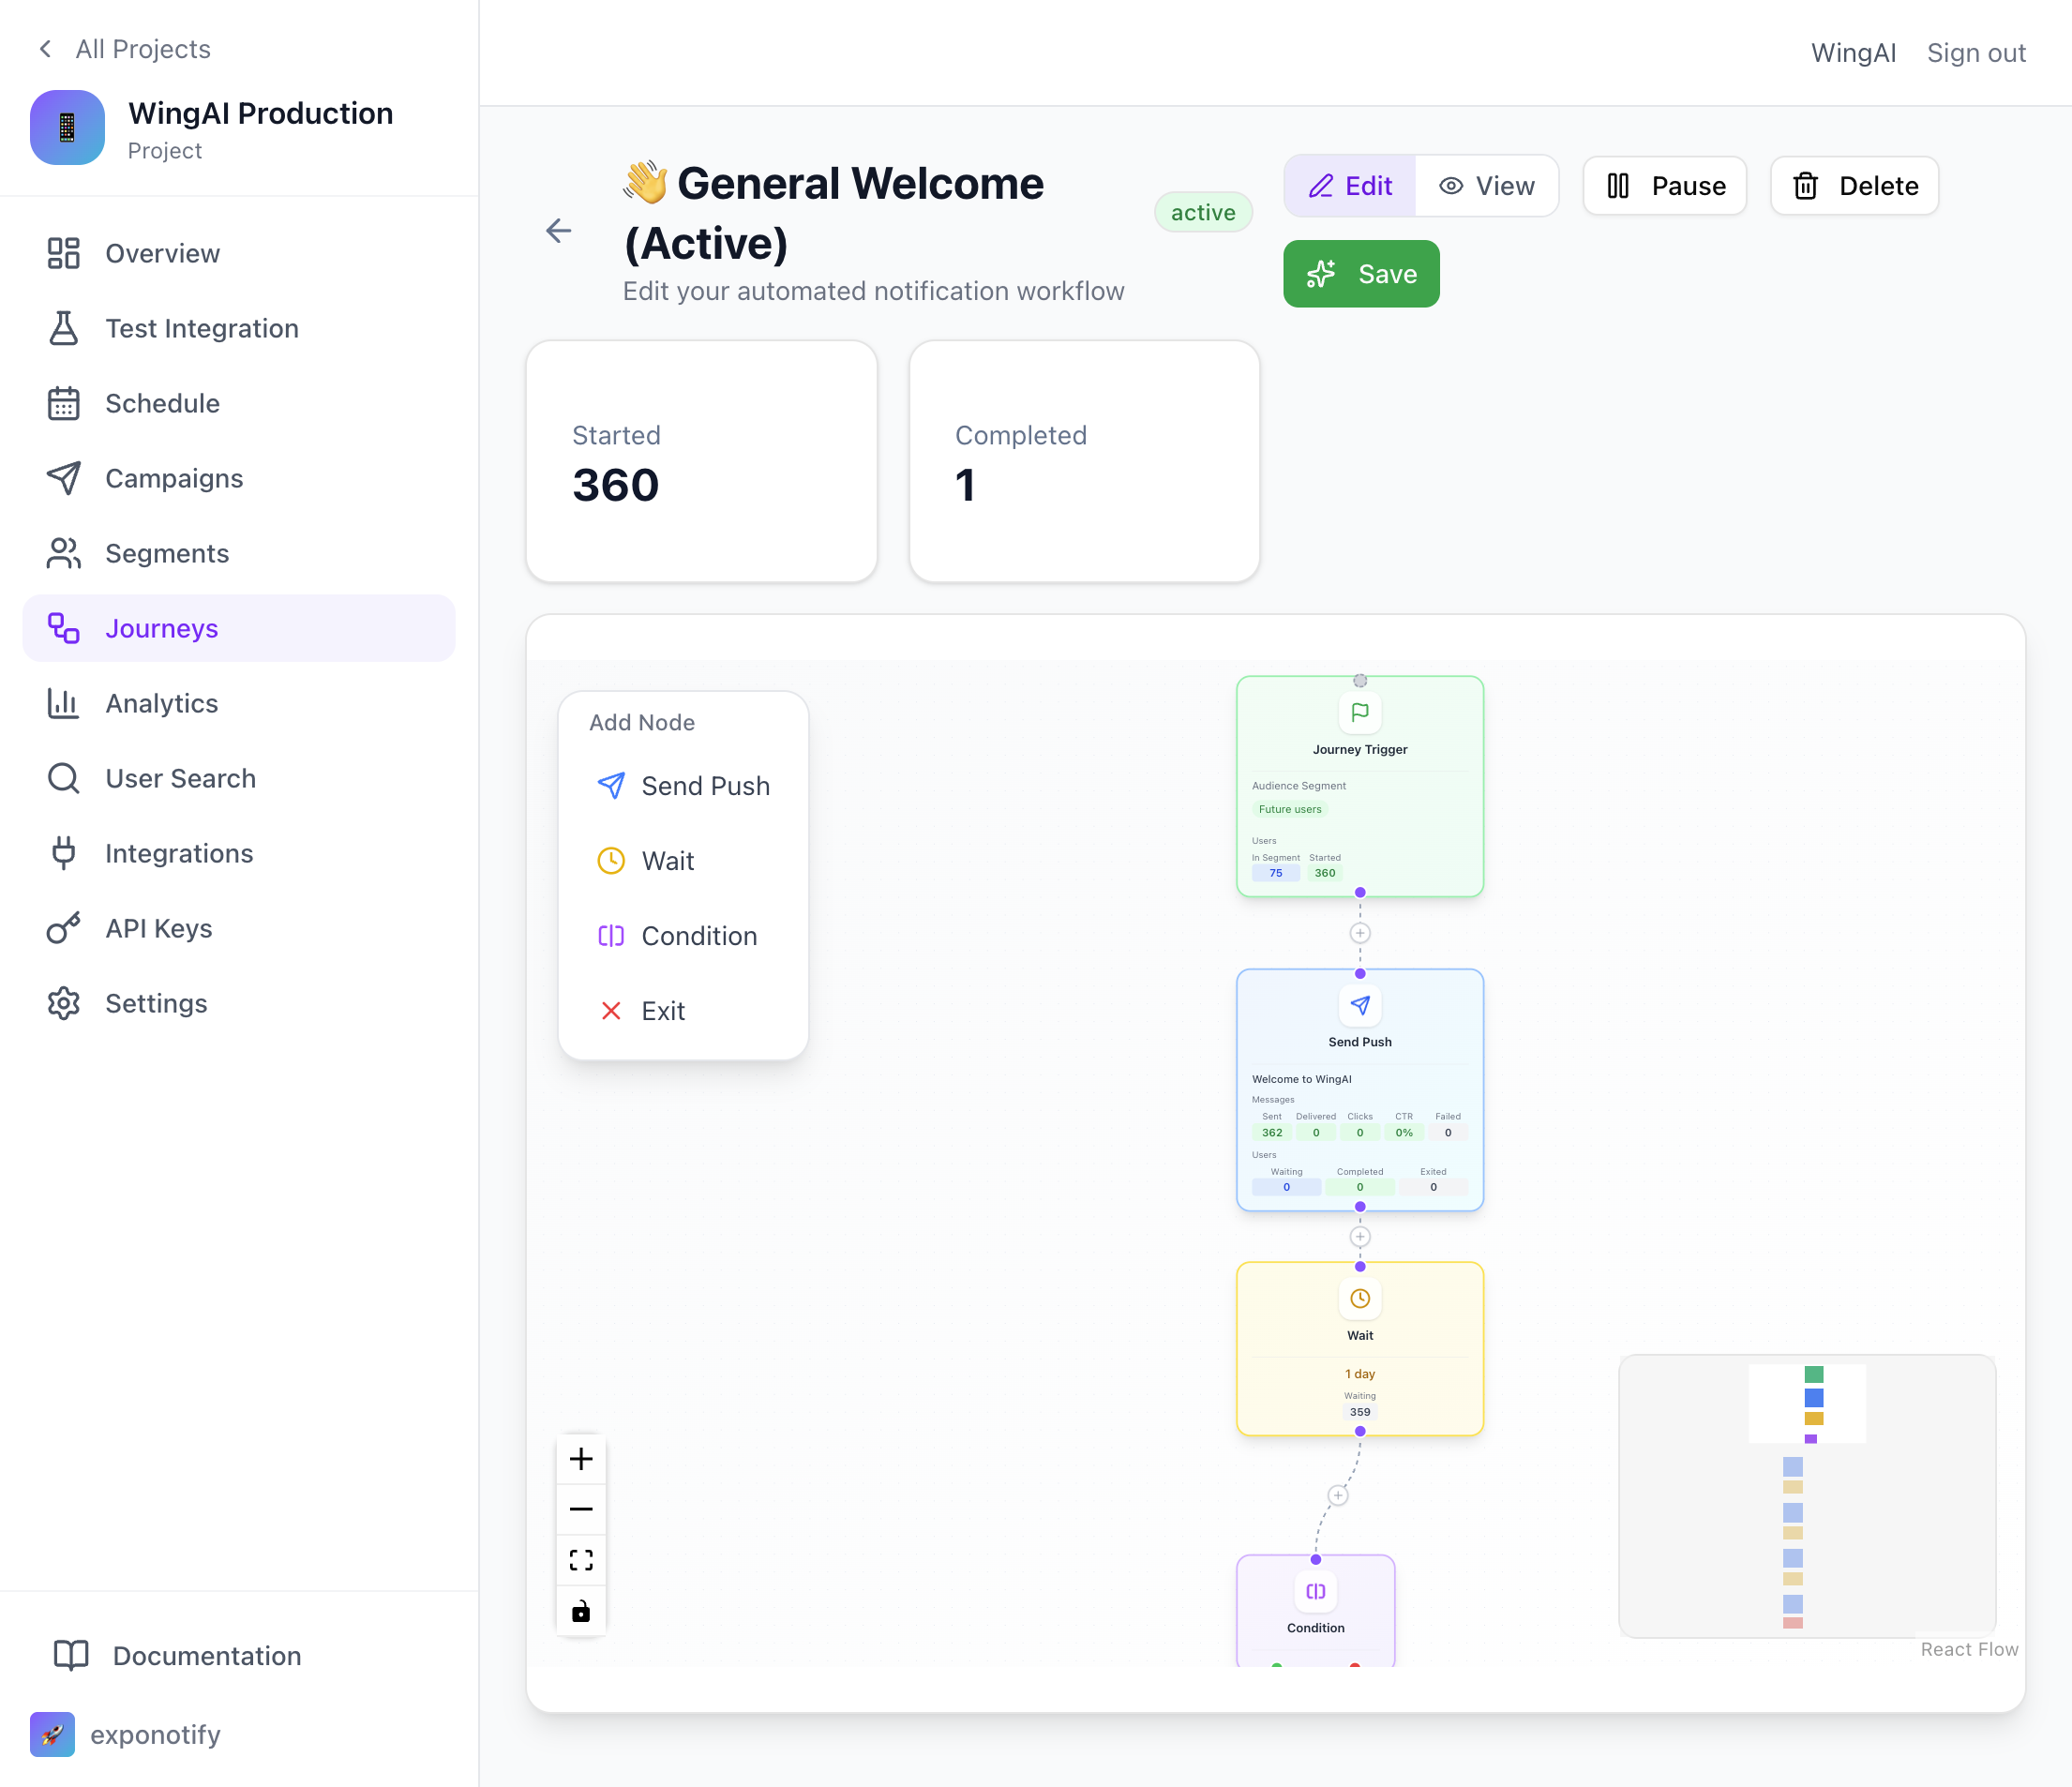The height and width of the screenshot is (1787, 2072).
Task: Open Segments in the sidebar
Action: click(167, 553)
